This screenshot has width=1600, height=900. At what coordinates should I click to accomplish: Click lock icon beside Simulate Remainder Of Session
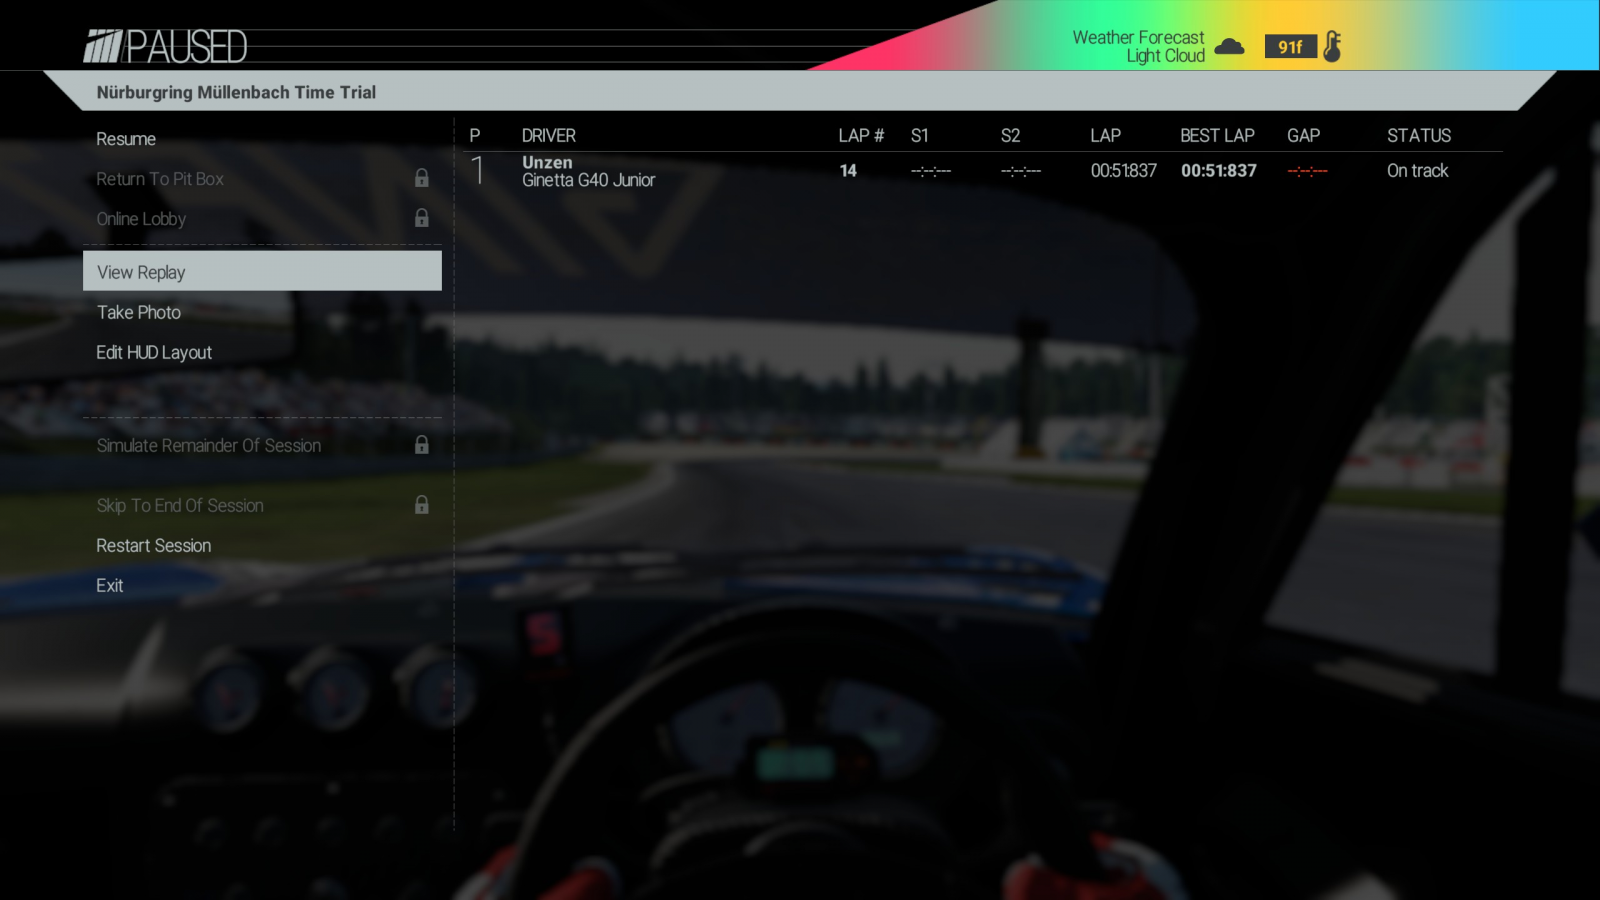[421, 445]
